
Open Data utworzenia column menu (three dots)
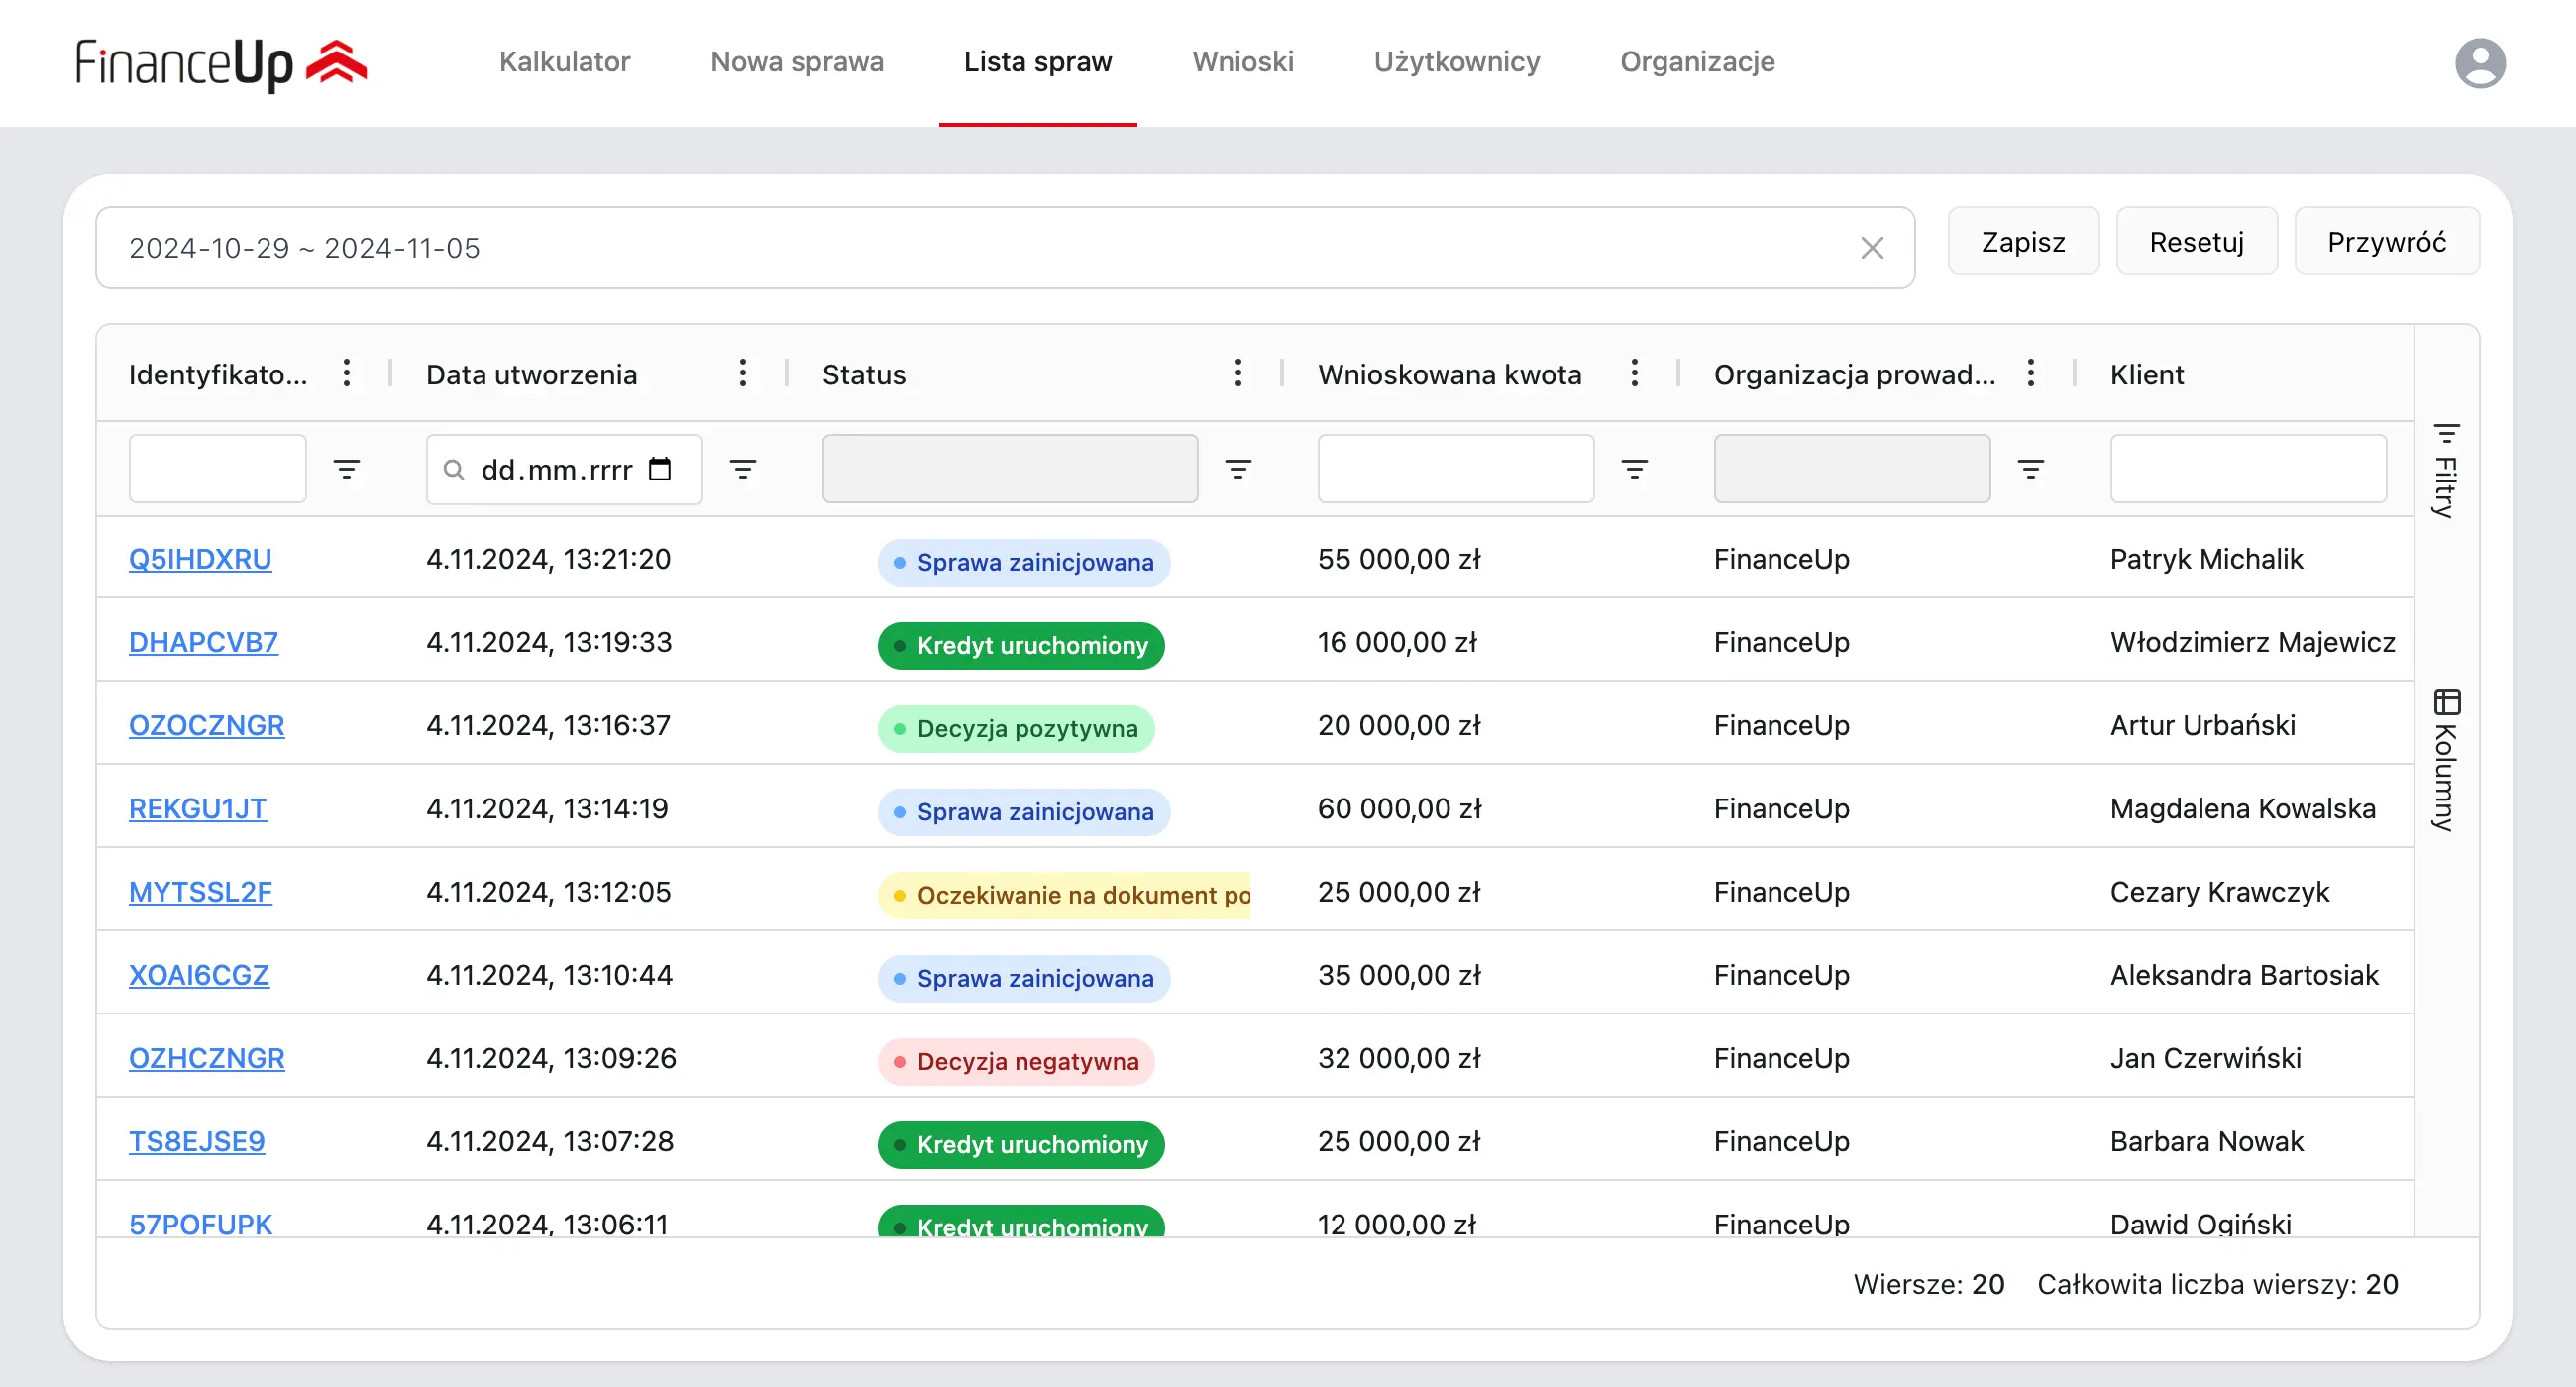point(742,373)
